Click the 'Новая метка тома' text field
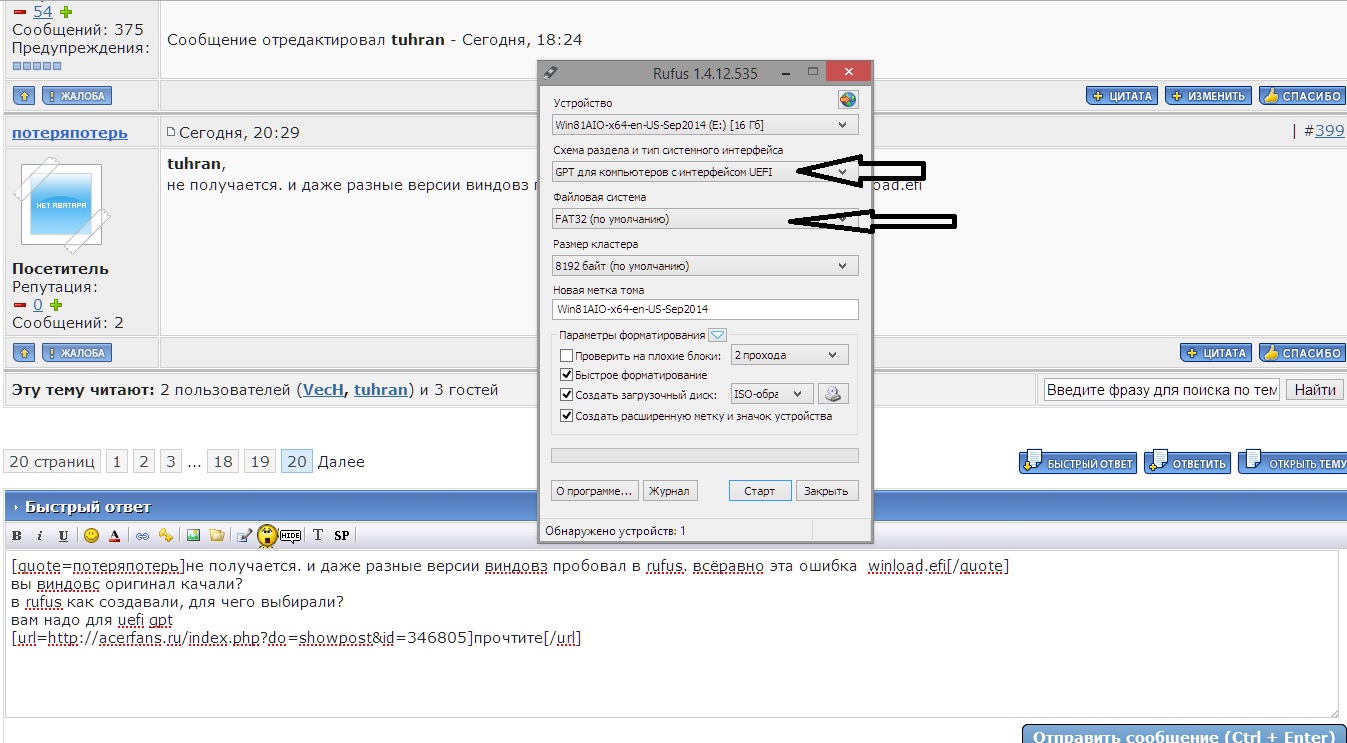Image resolution: width=1347 pixels, height=743 pixels. pyautogui.click(x=705, y=309)
